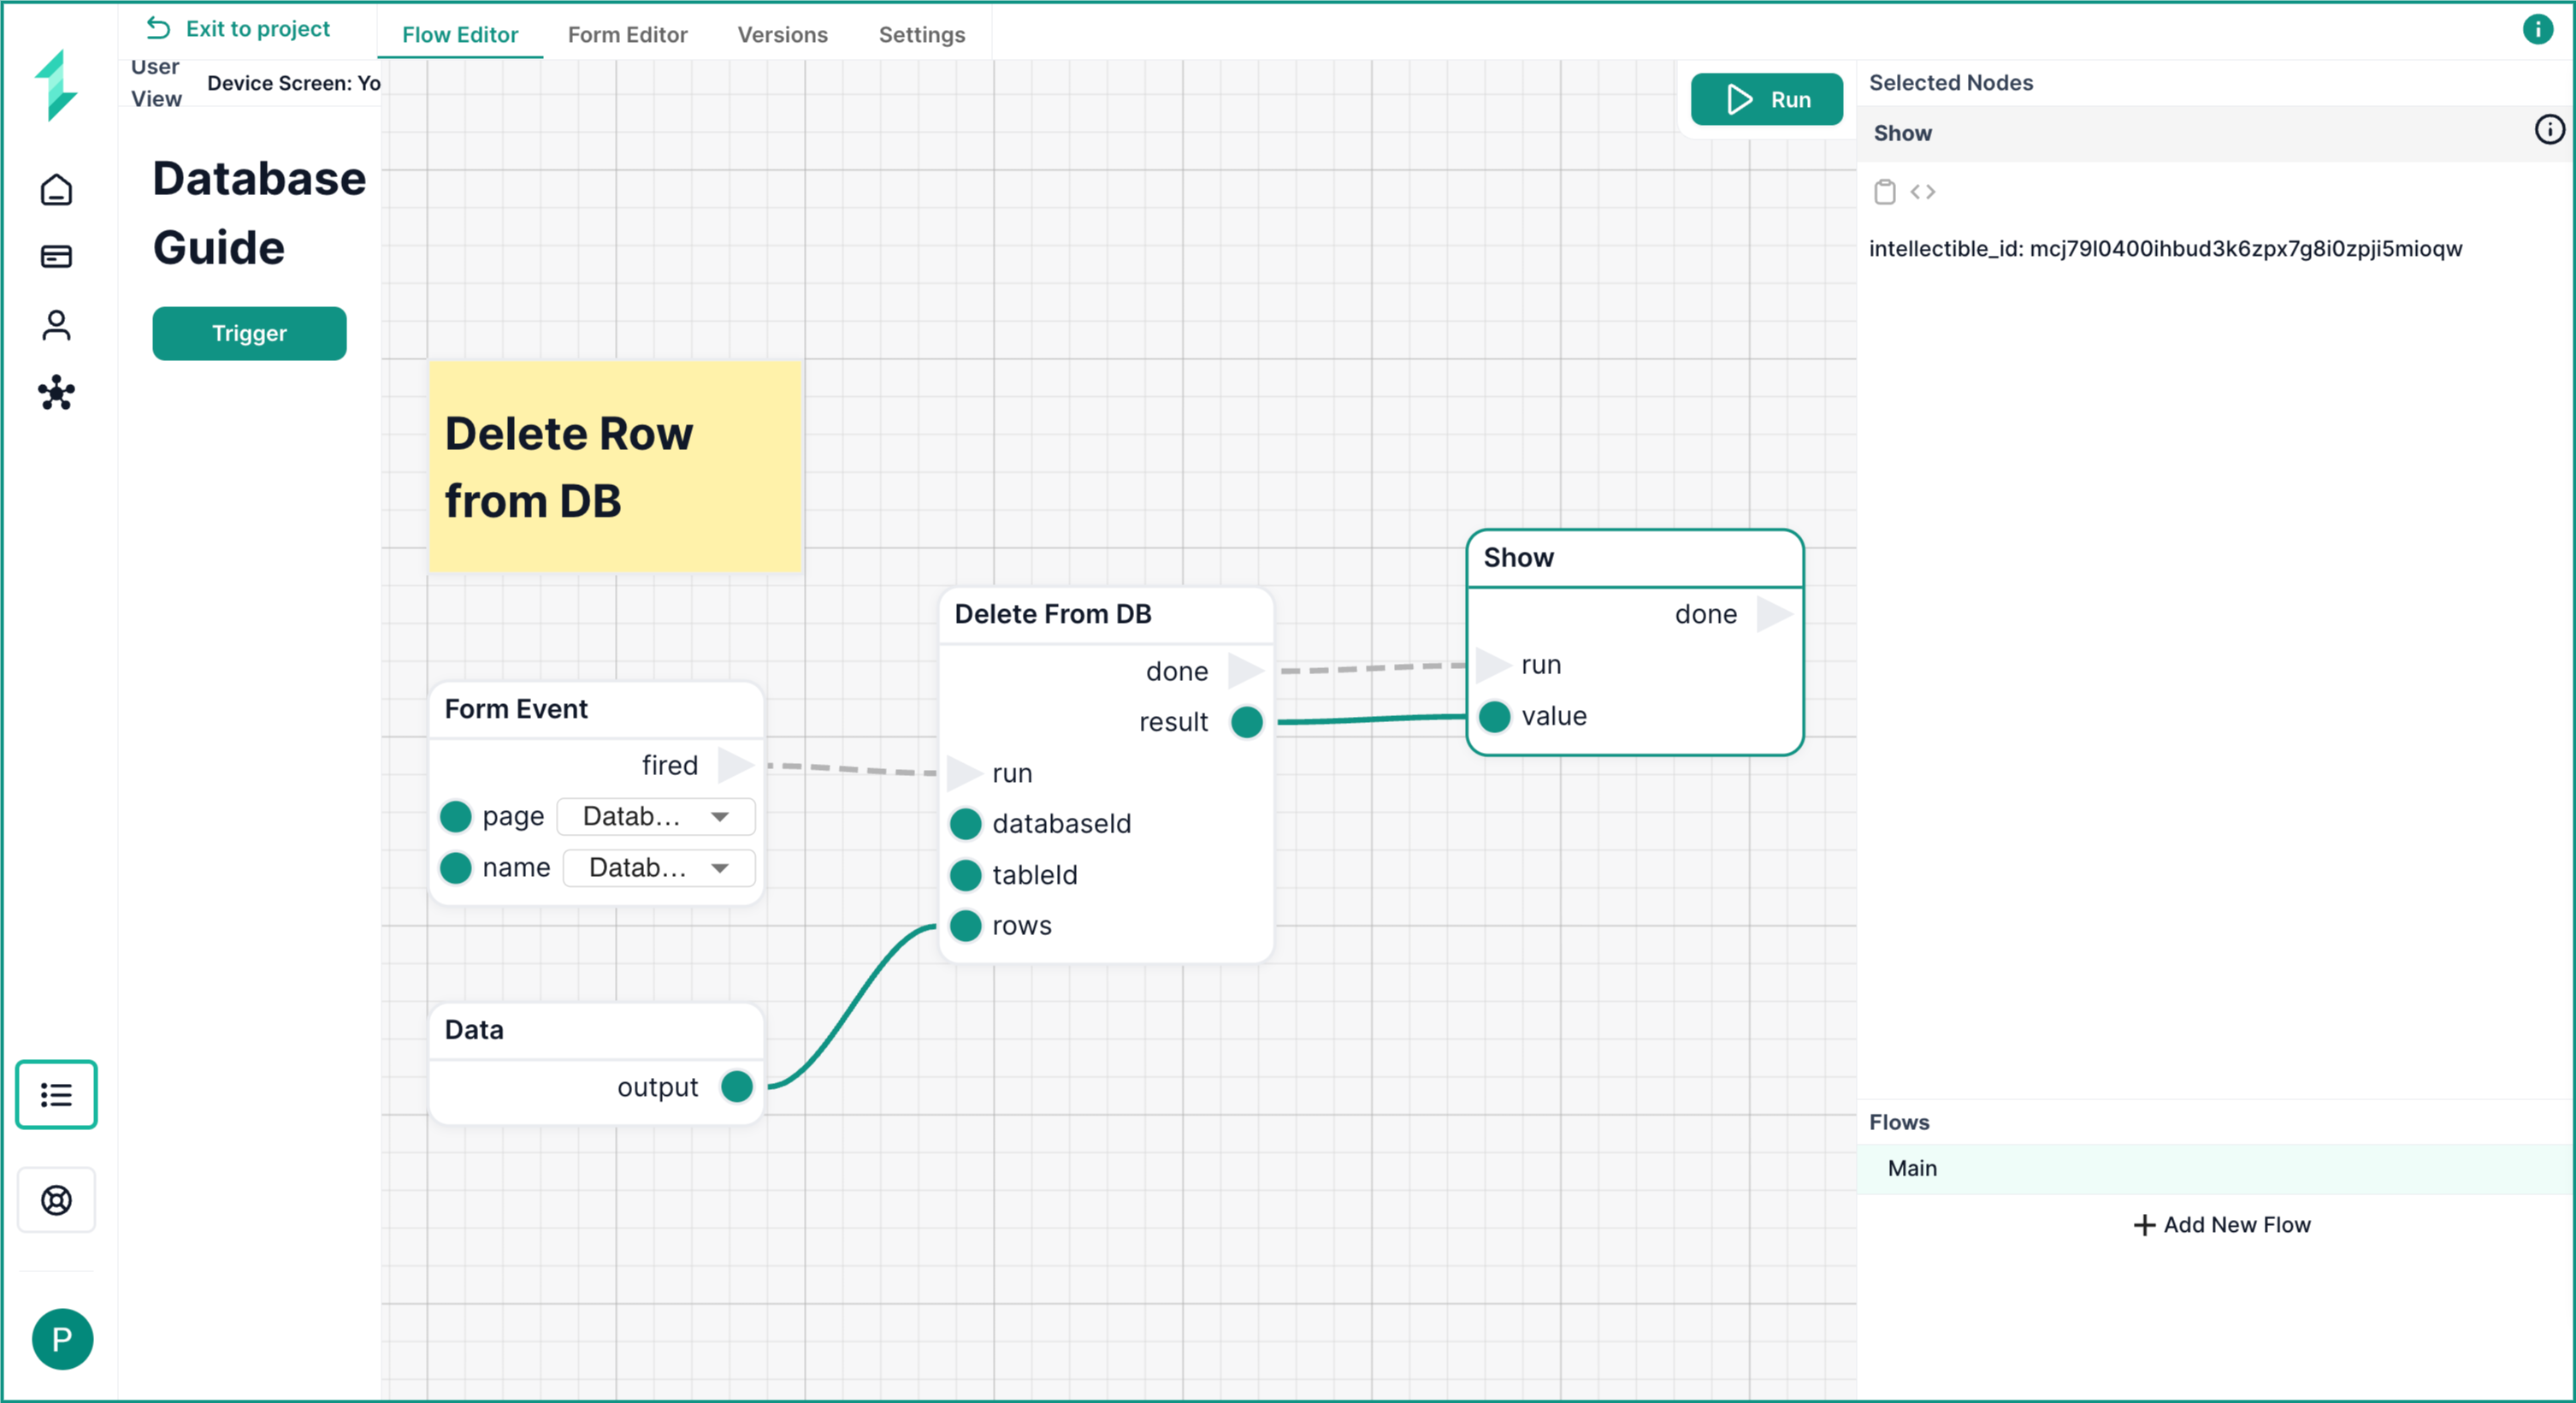Click Add New Flow
The height and width of the screenshot is (1403, 2576).
(2221, 1224)
